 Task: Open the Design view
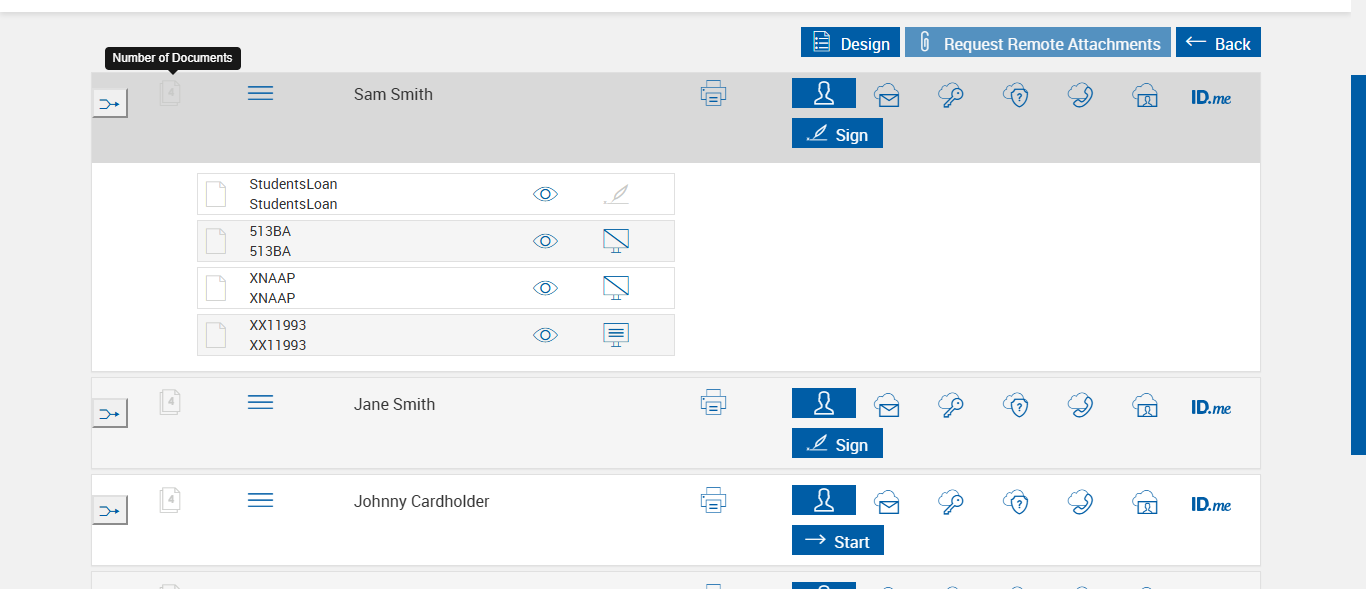click(850, 43)
